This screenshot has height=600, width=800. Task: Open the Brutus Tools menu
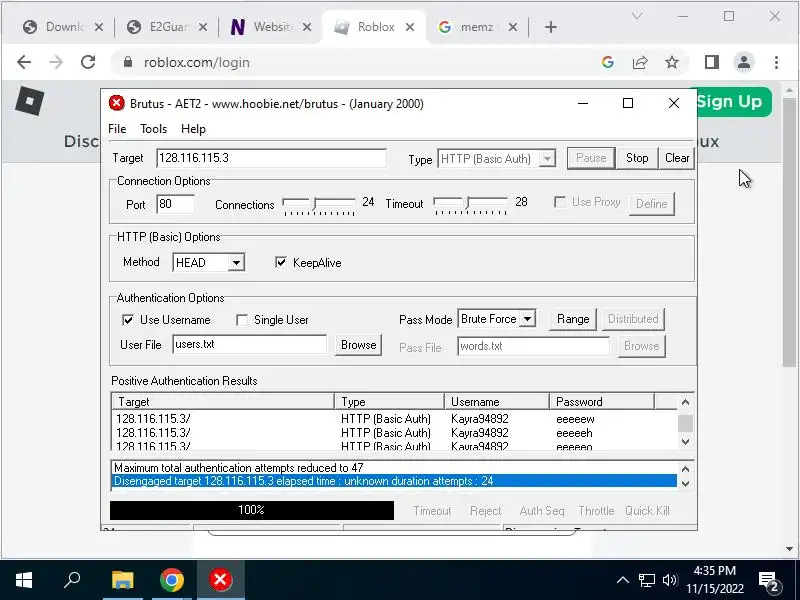[154, 129]
